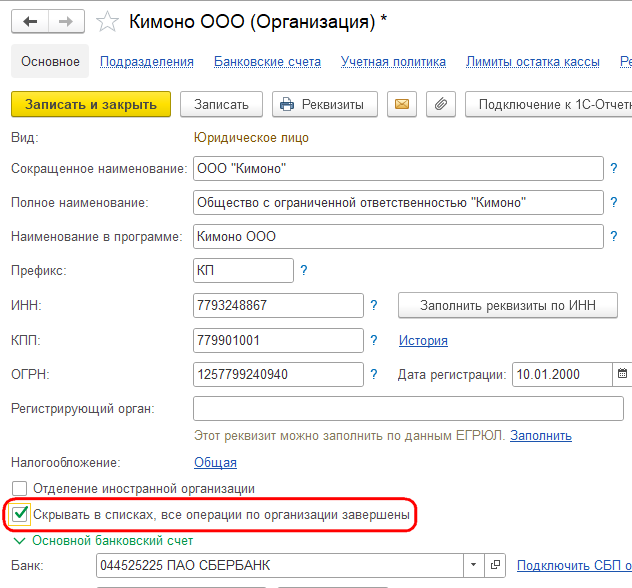Open the КПП История link
The height and width of the screenshot is (588, 632).
pyautogui.click(x=423, y=341)
